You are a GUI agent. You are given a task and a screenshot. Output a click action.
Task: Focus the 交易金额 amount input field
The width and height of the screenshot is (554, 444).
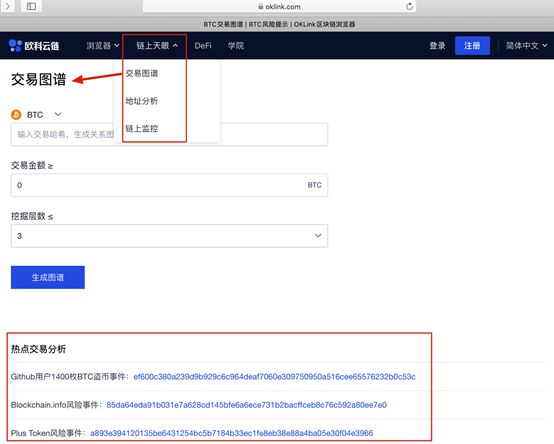169,185
